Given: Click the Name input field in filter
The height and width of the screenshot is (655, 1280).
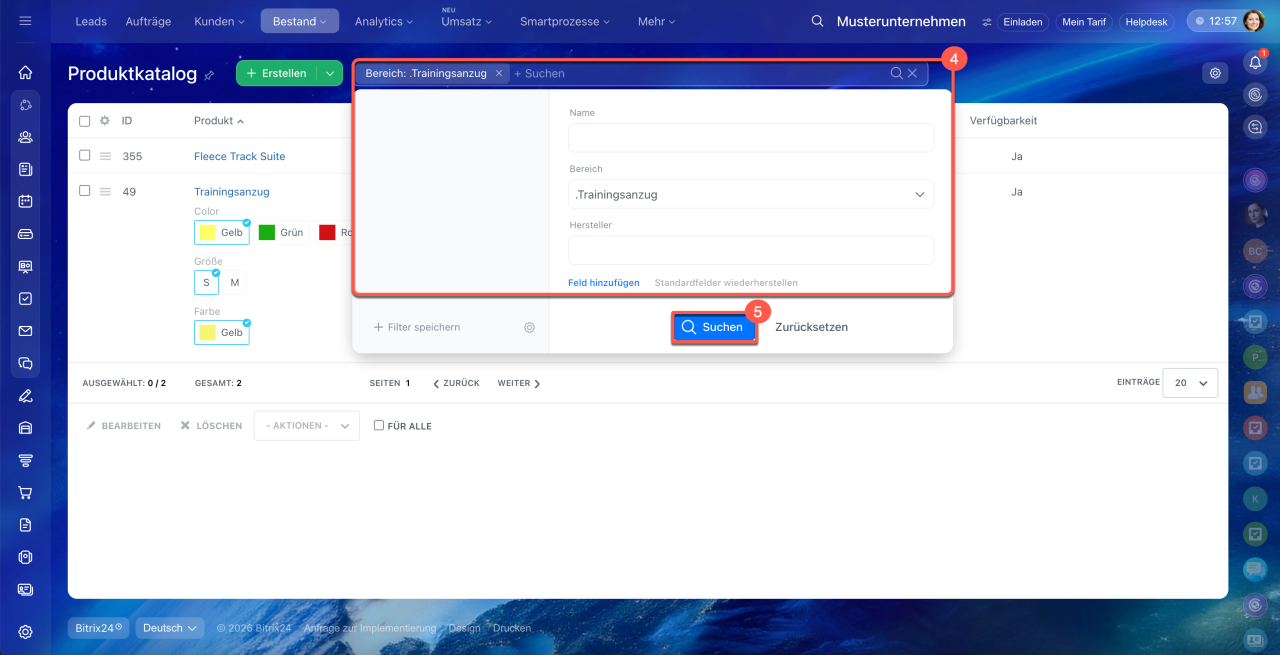Looking at the screenshot, I should (751, 138).
